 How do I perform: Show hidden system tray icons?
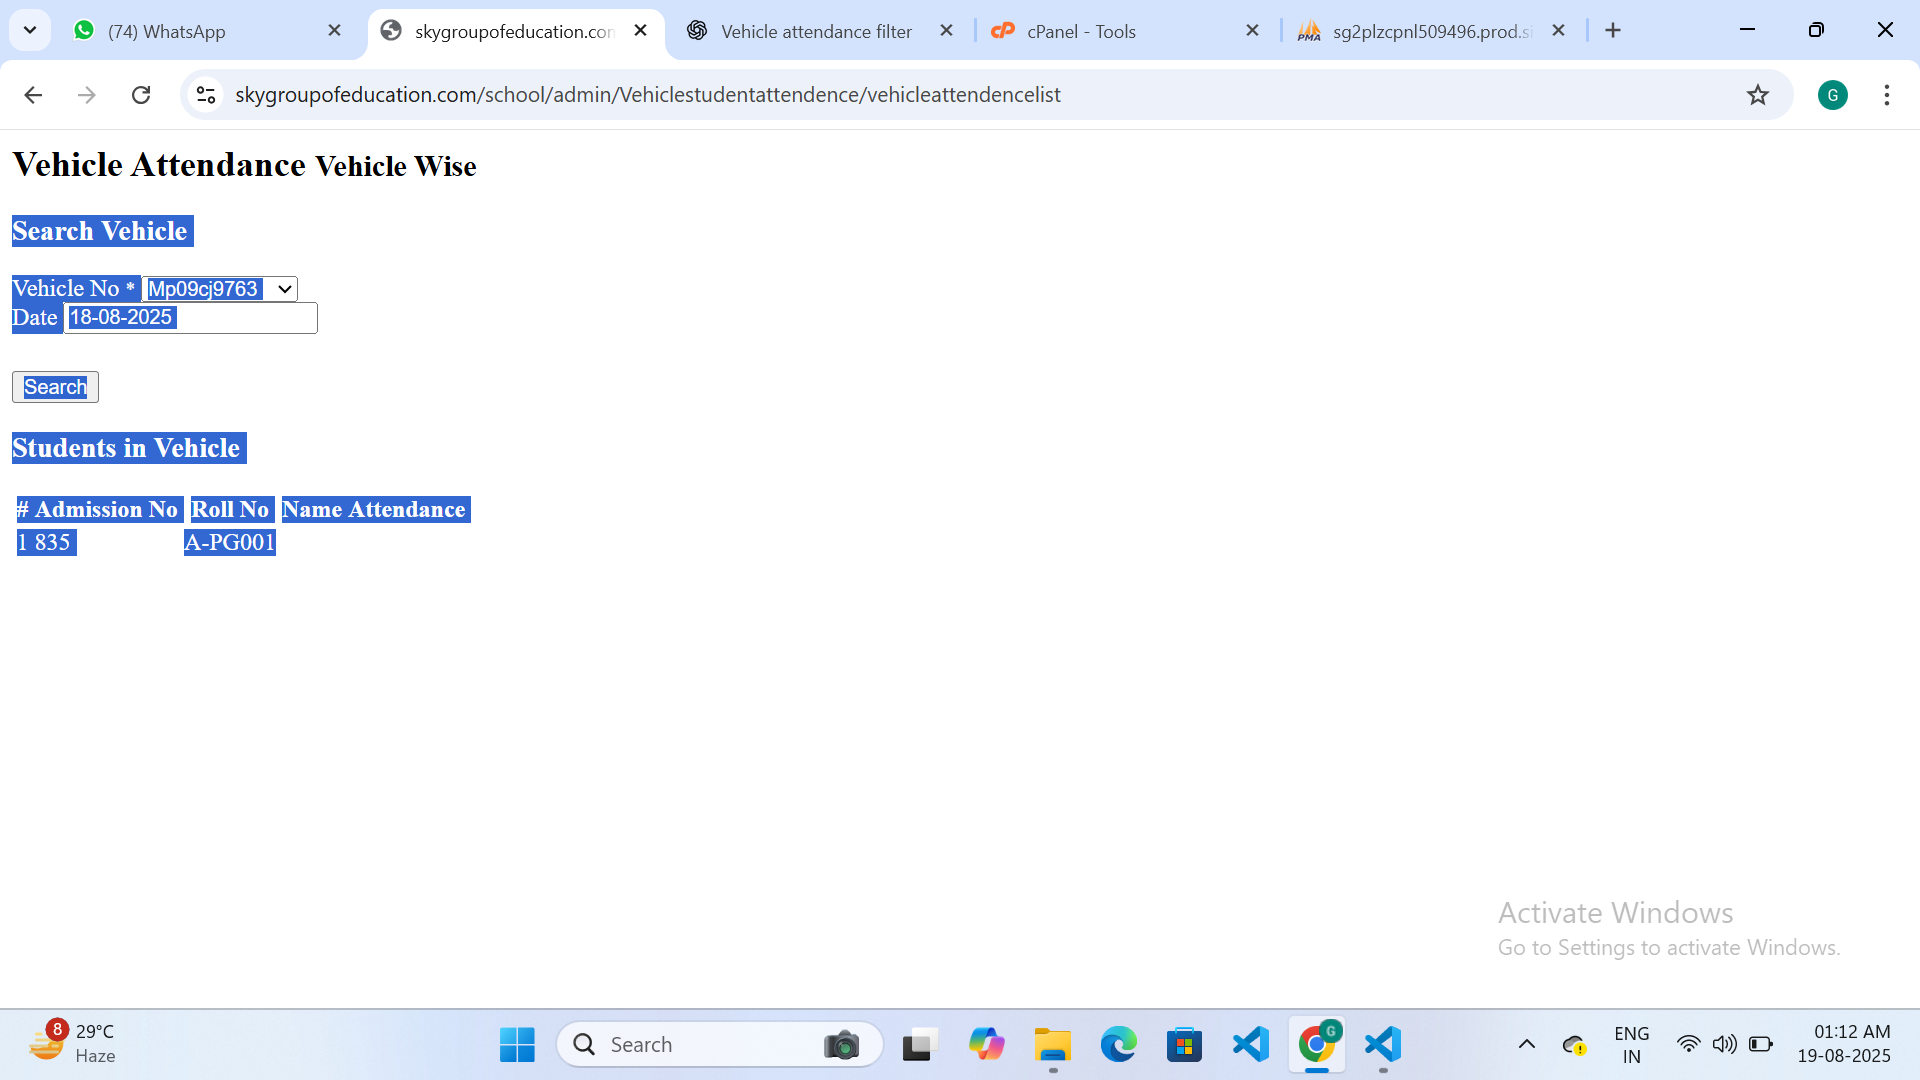click(1526, 1044)
